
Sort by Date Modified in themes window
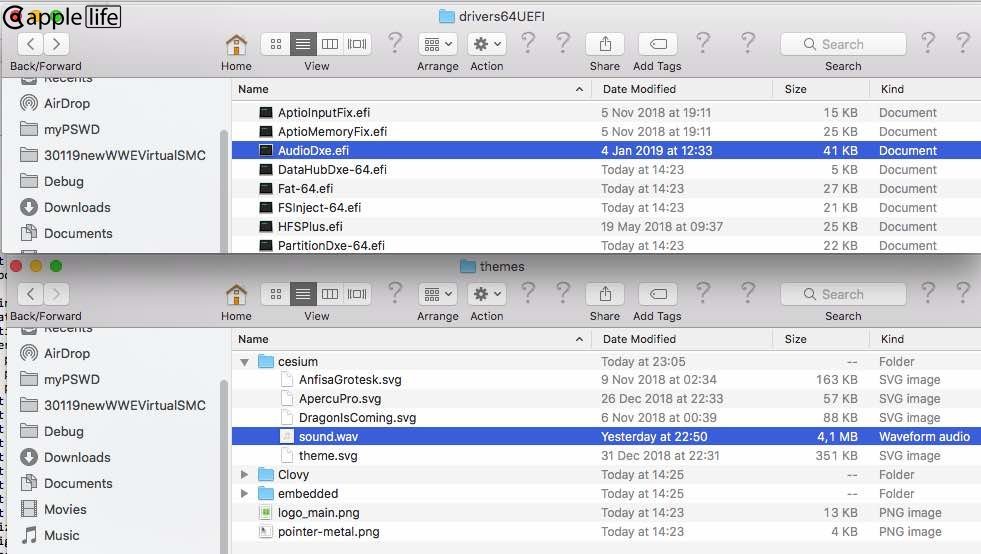pyautogui.click(x=682, y=339)
